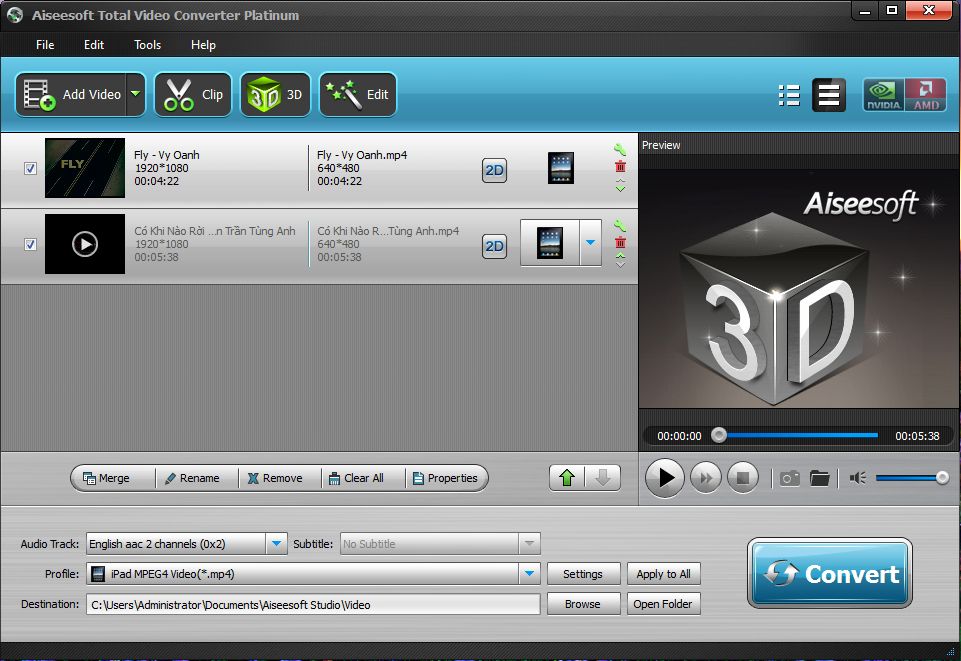The image size is (961, 661).
Task: Click the Destination path field
Action: (313, 604)
